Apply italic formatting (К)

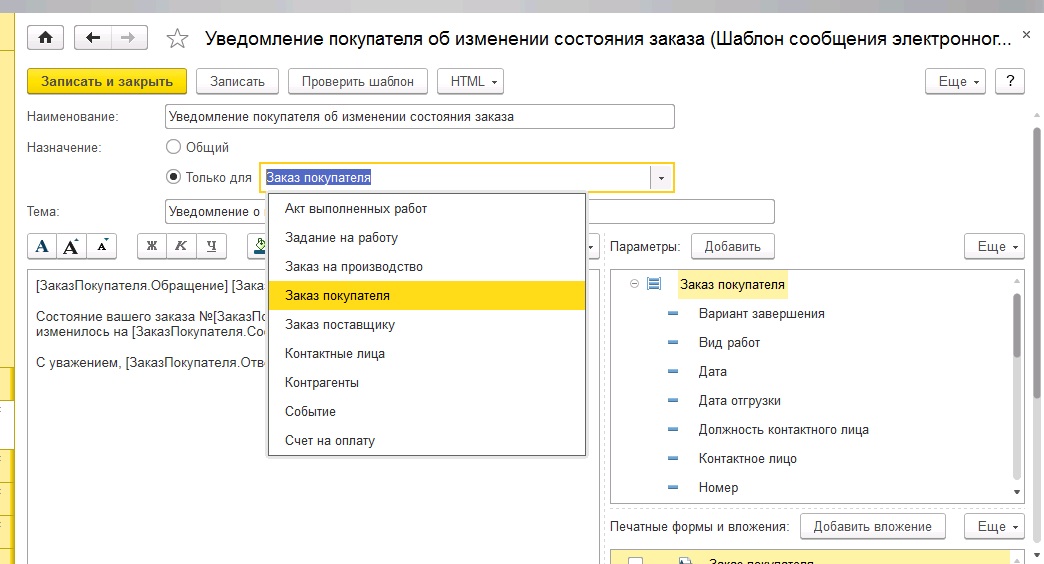(181, 246)
